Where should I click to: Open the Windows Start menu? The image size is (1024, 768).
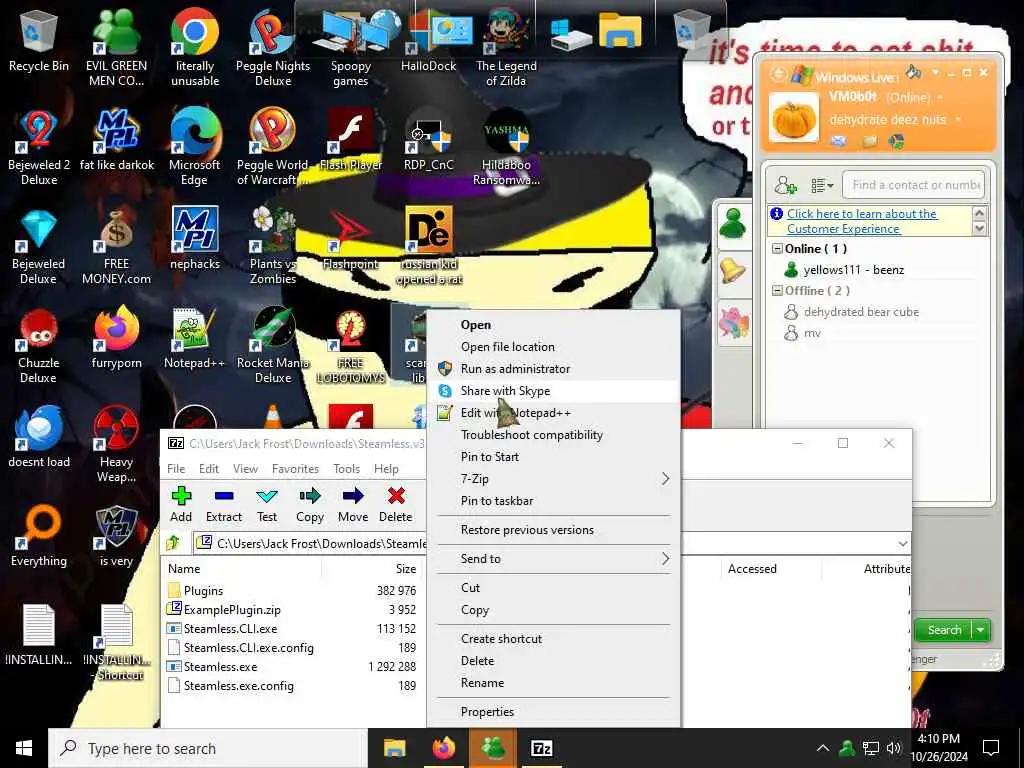pos(24,748)
